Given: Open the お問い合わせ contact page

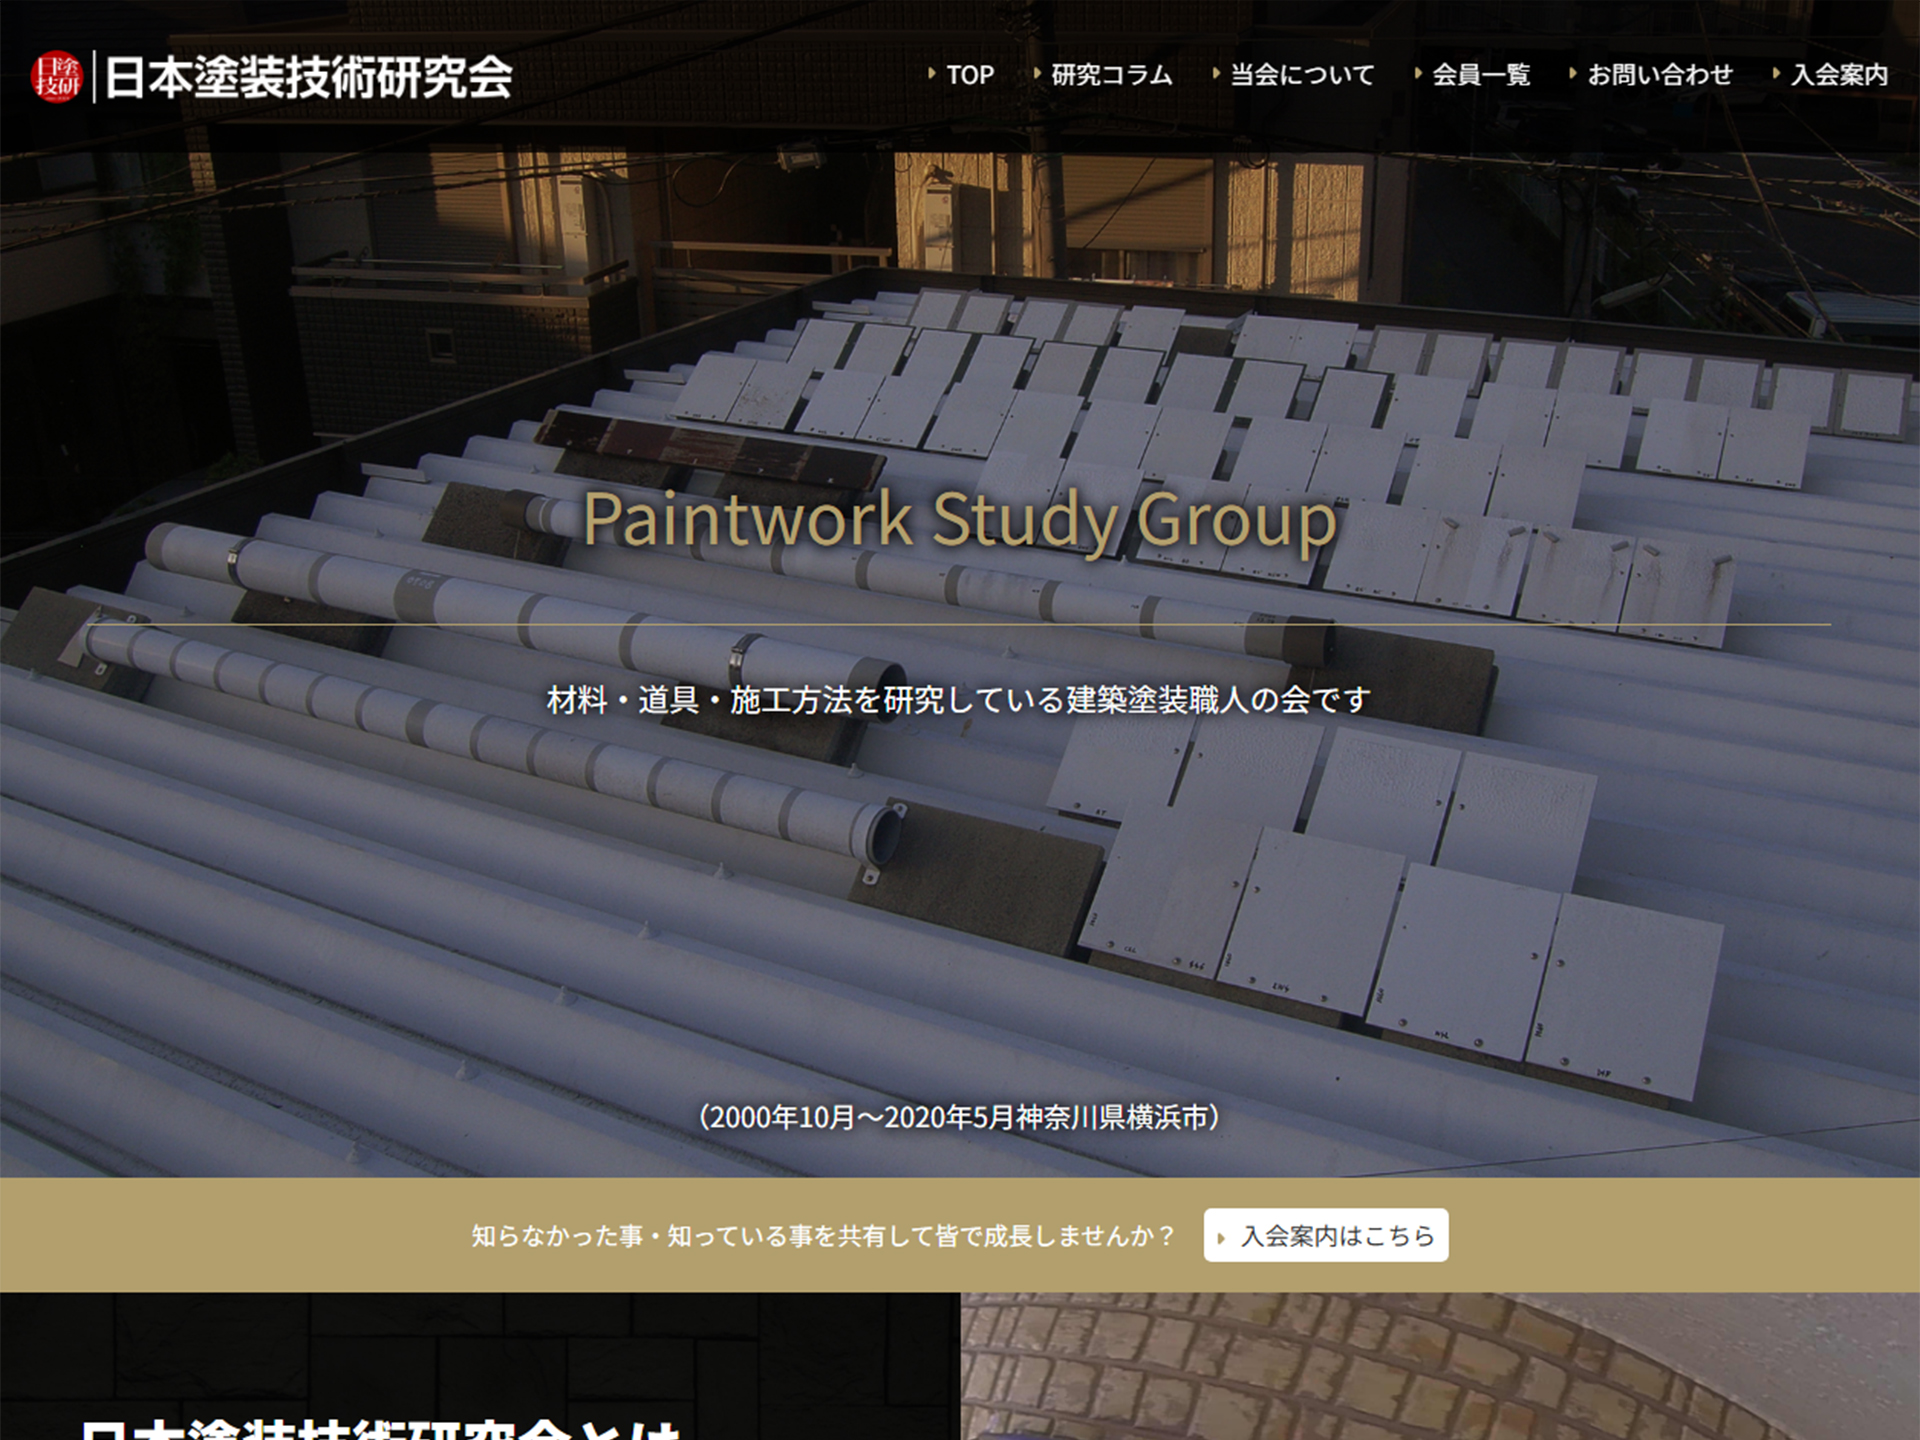Looking at the screenshot, I should (1659, 75).
